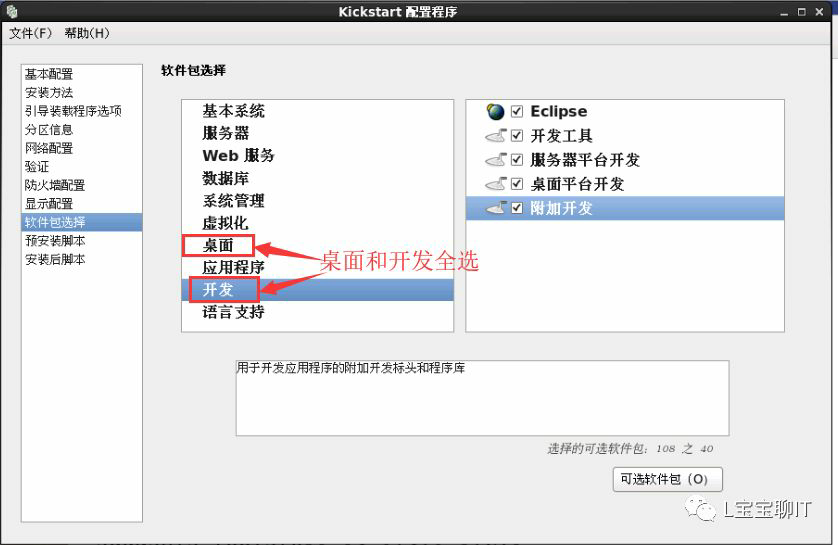The image size is (838, 545).
Task: Select 基本系统 package category
Action: point(234,111)
